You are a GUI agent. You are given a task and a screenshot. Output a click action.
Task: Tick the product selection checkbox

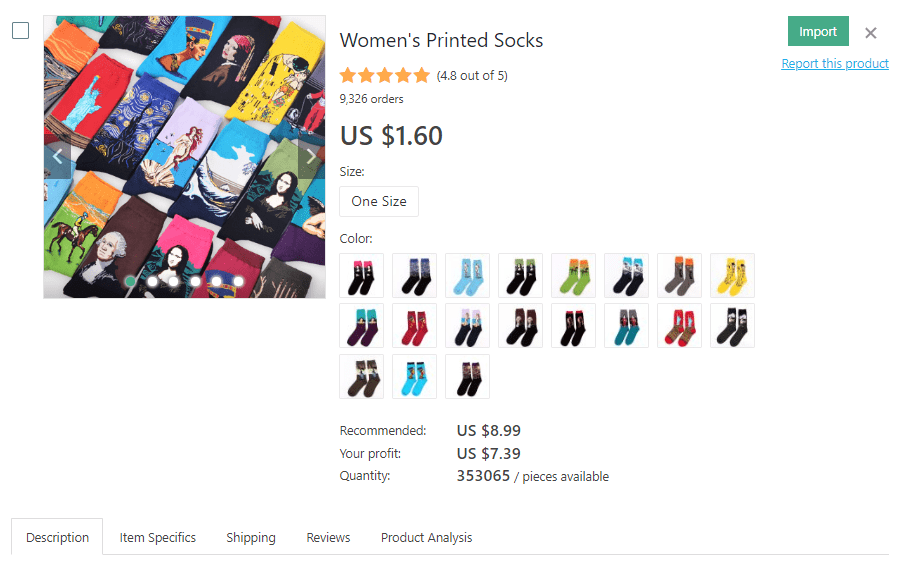[21, 31]
